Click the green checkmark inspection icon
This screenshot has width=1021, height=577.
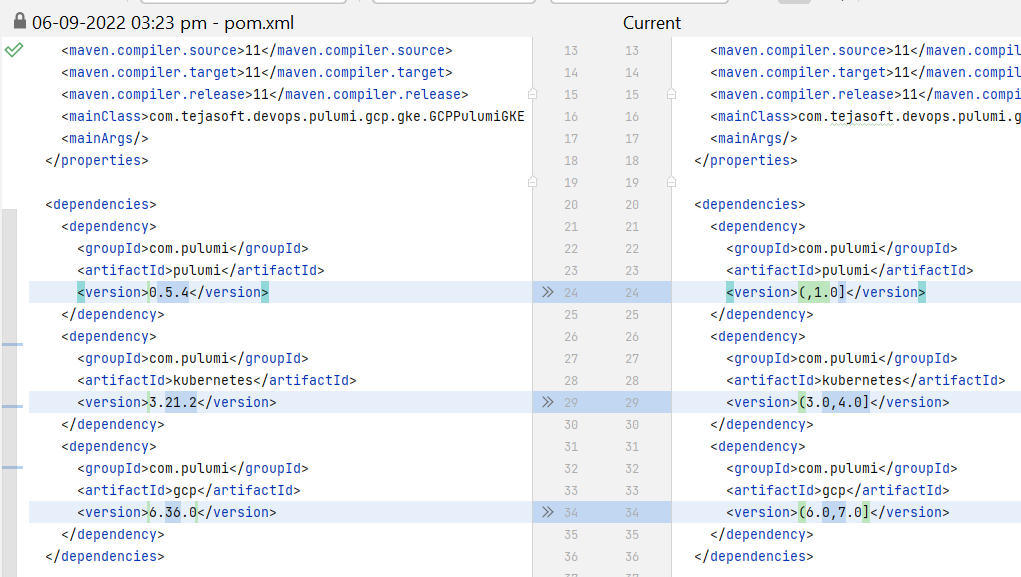pyautogui.click(x=14, y=50)
